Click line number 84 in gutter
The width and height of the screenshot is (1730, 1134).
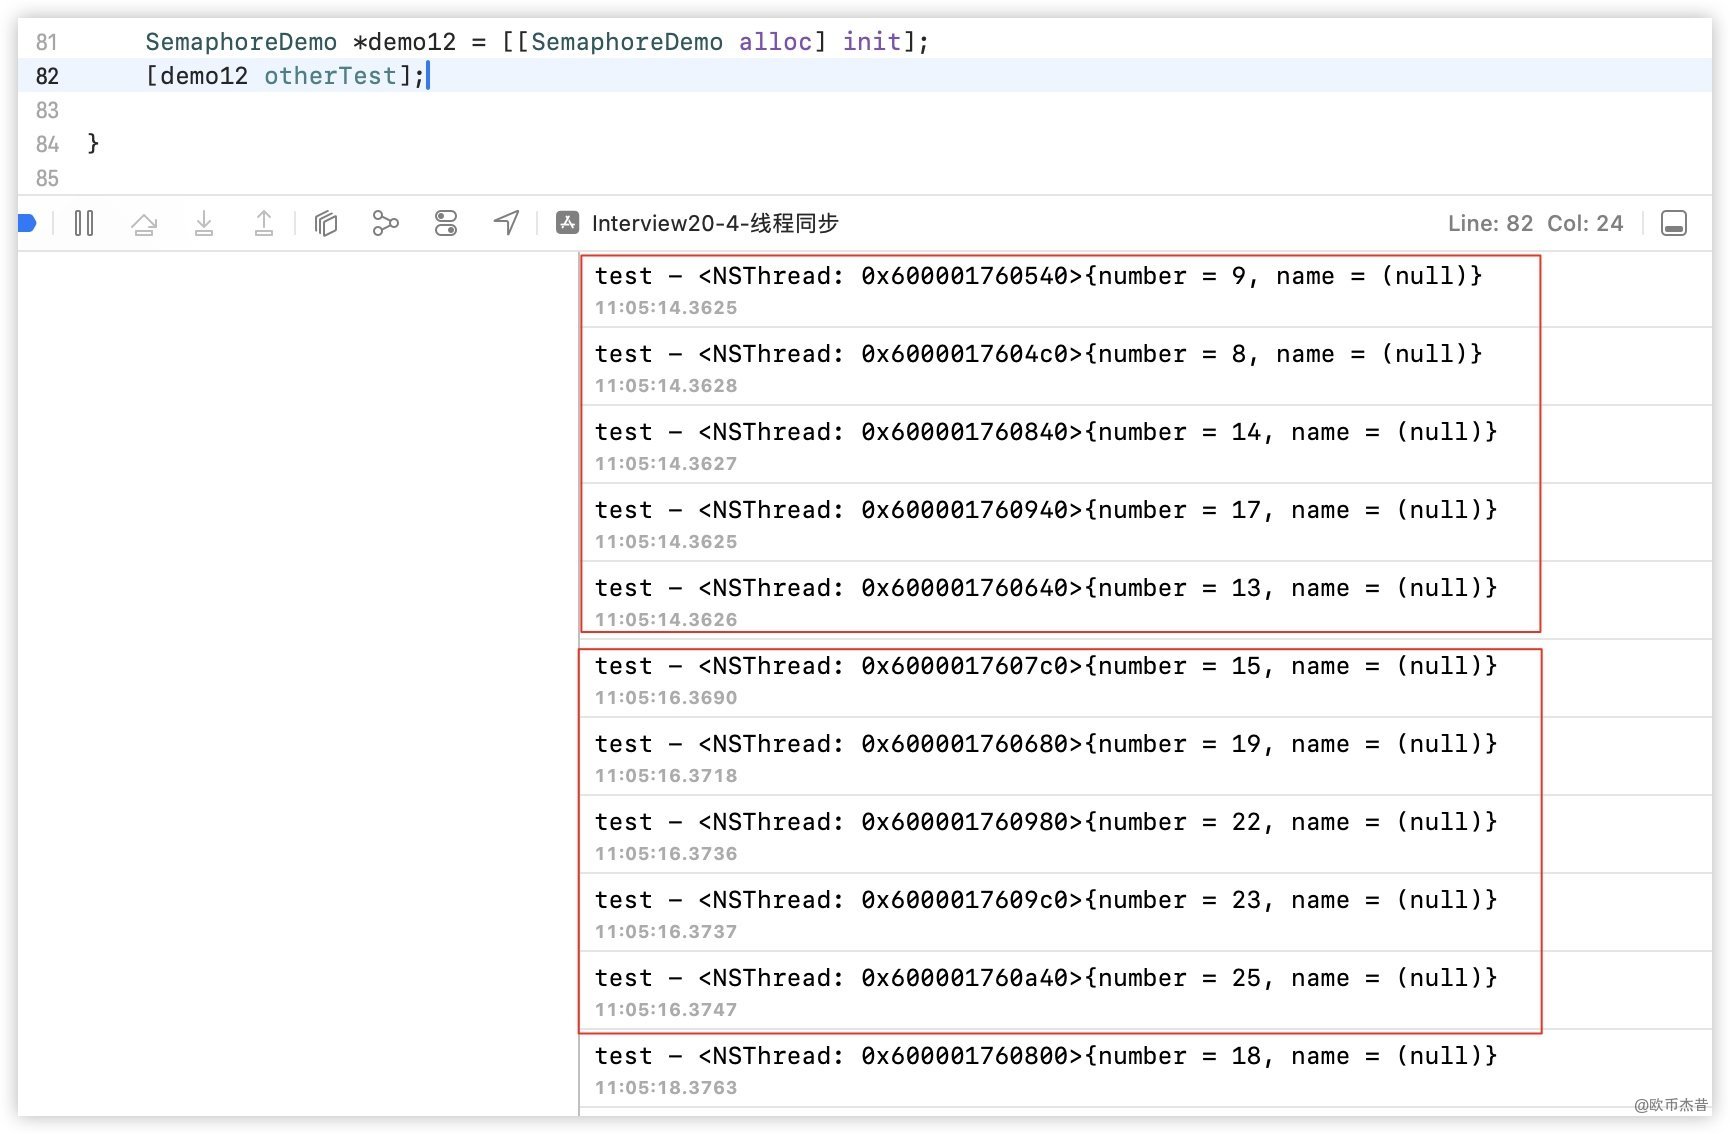(47, 144)
